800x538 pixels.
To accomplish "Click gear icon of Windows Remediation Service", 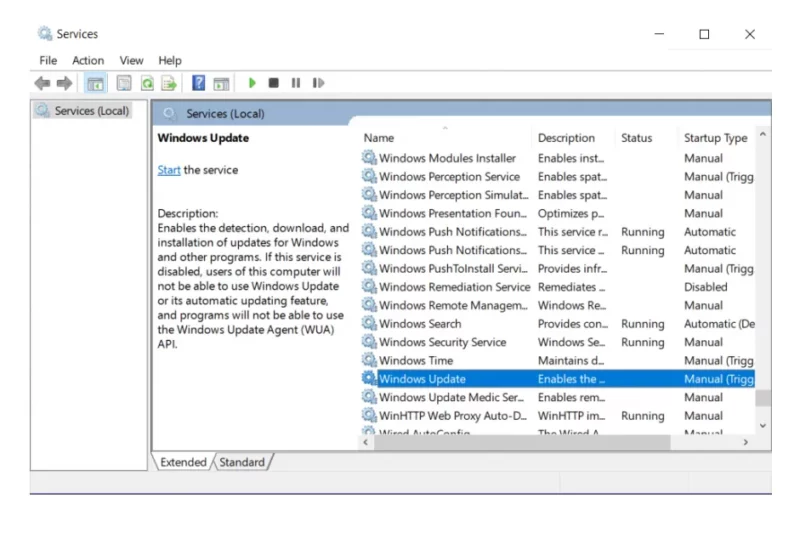I will click(369, 286).
